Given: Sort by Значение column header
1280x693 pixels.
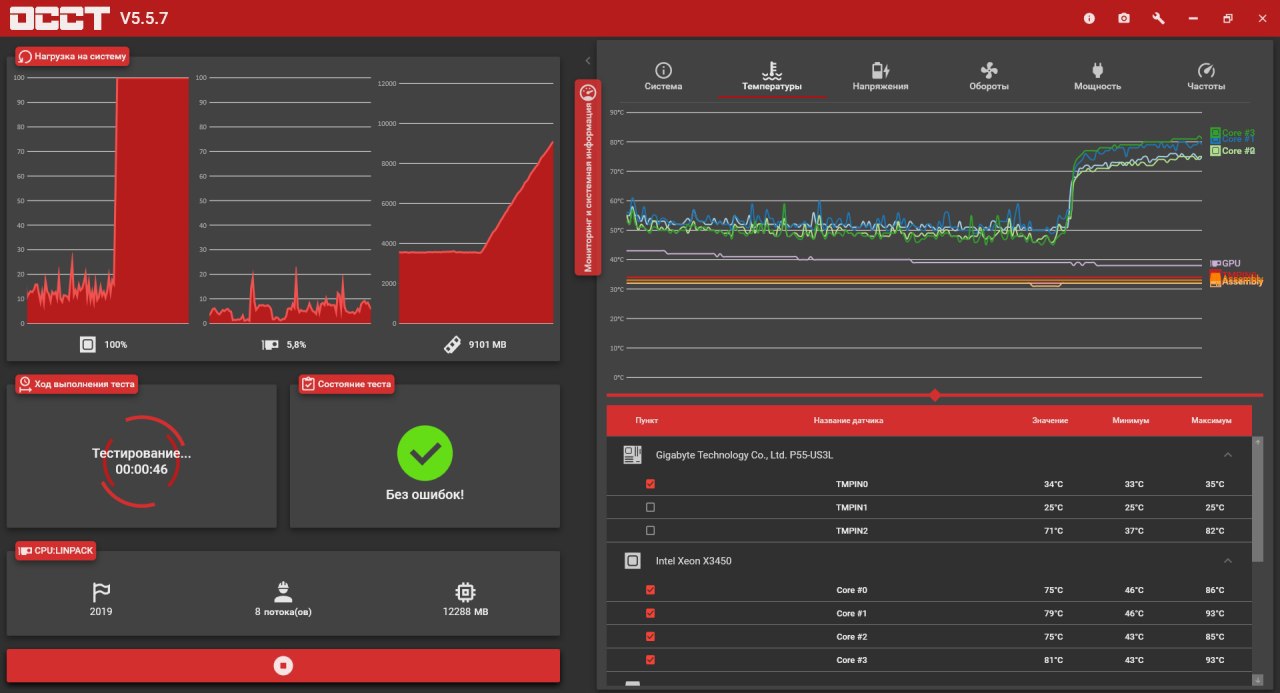Looking at the screenshot, I should 1050,420.
